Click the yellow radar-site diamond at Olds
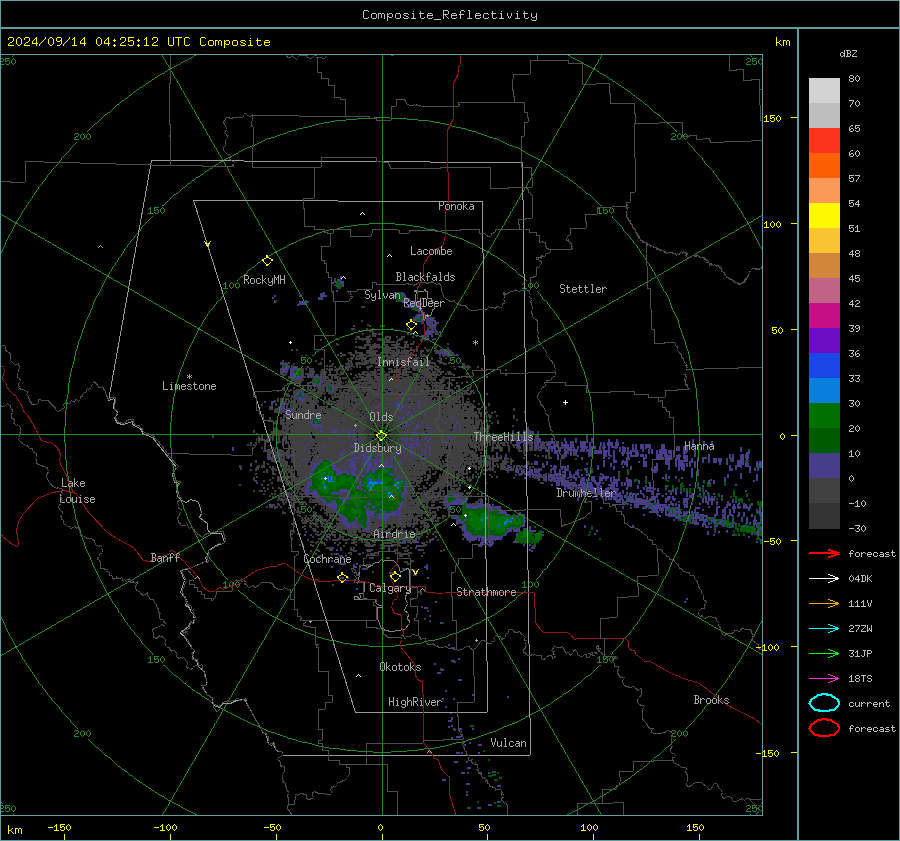 coord(381,436)
